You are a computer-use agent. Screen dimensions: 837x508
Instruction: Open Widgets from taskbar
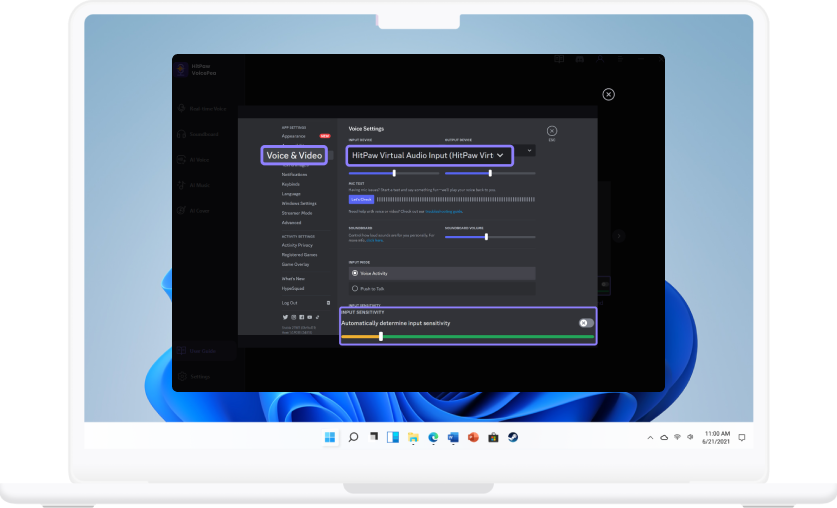(393, 437)
